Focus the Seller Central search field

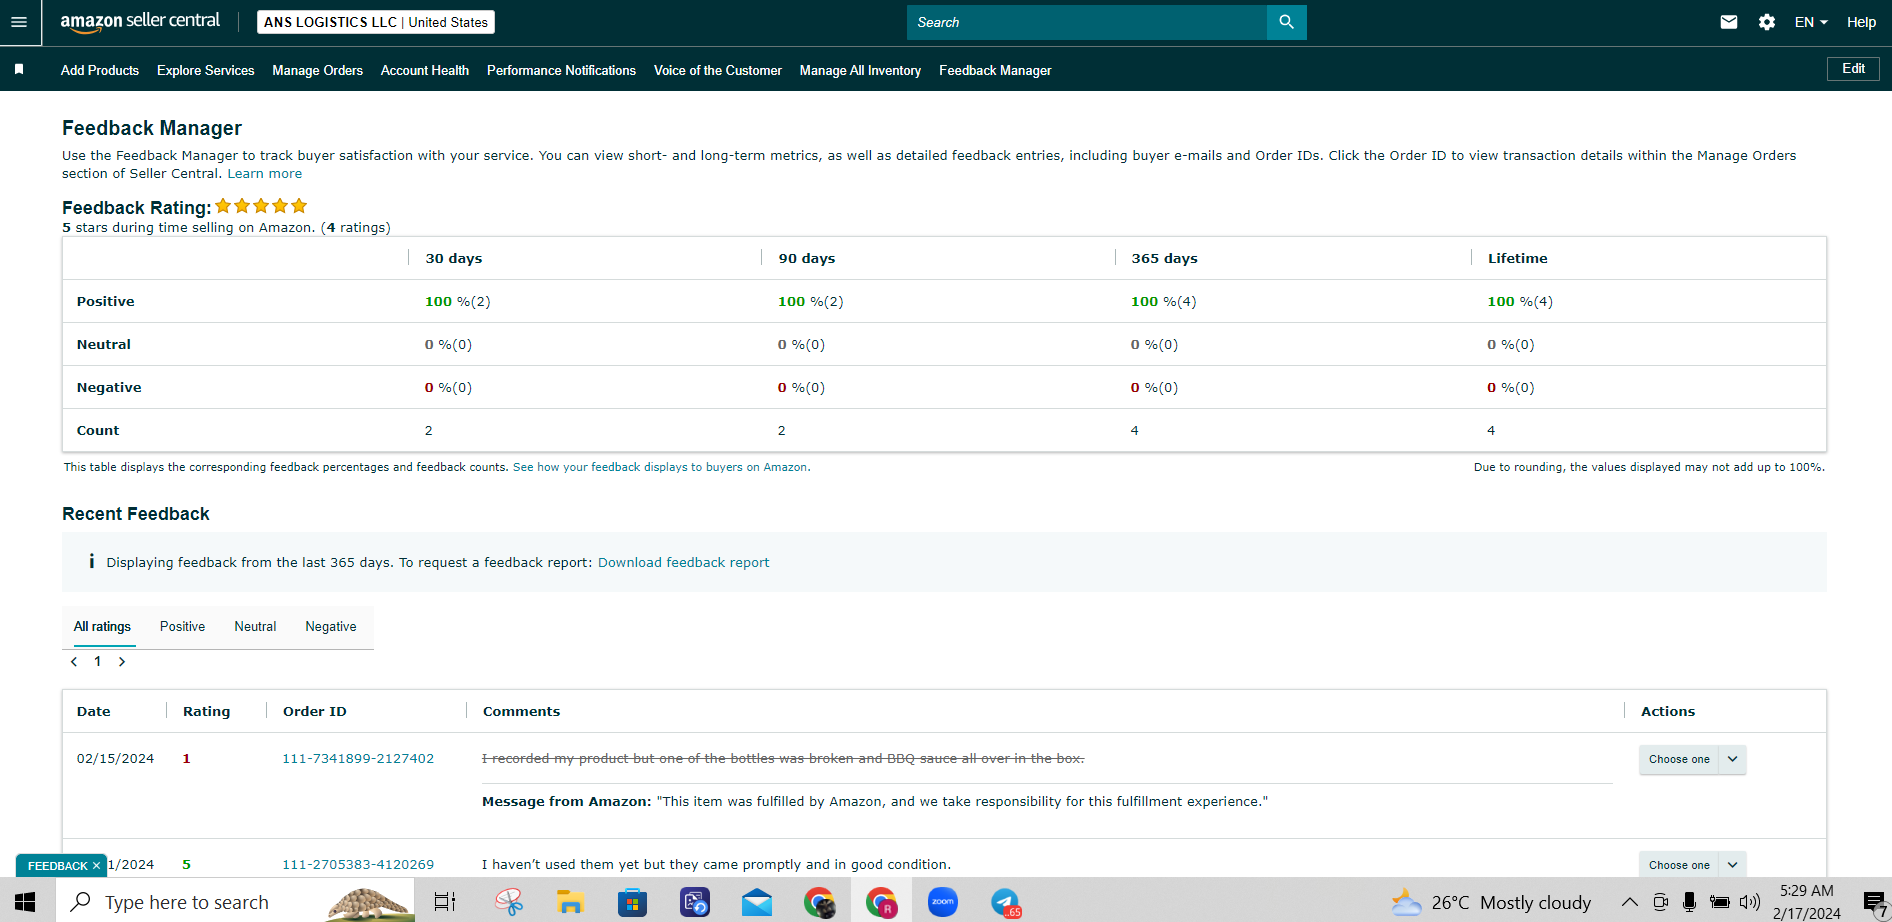1087,22
